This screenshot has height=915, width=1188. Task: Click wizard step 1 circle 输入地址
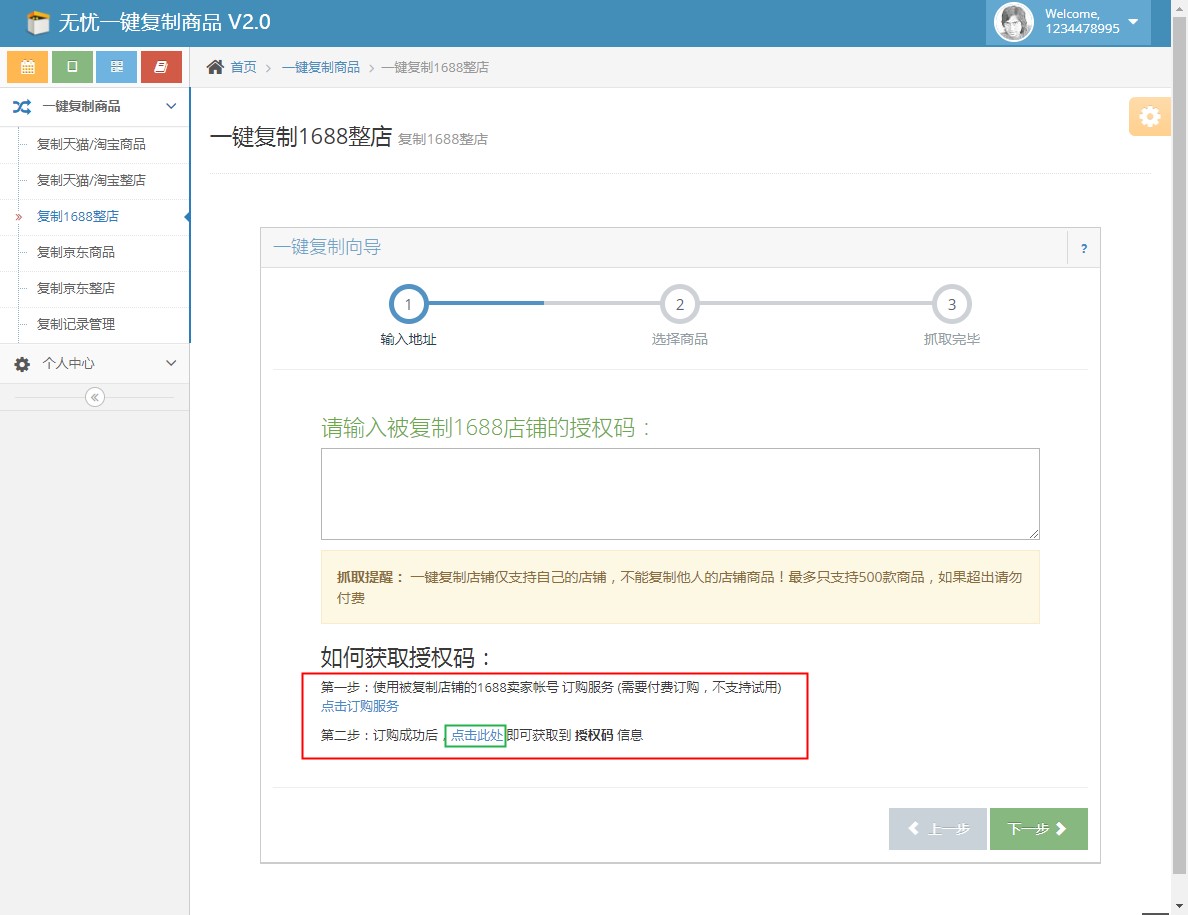(x=408, y=304)
